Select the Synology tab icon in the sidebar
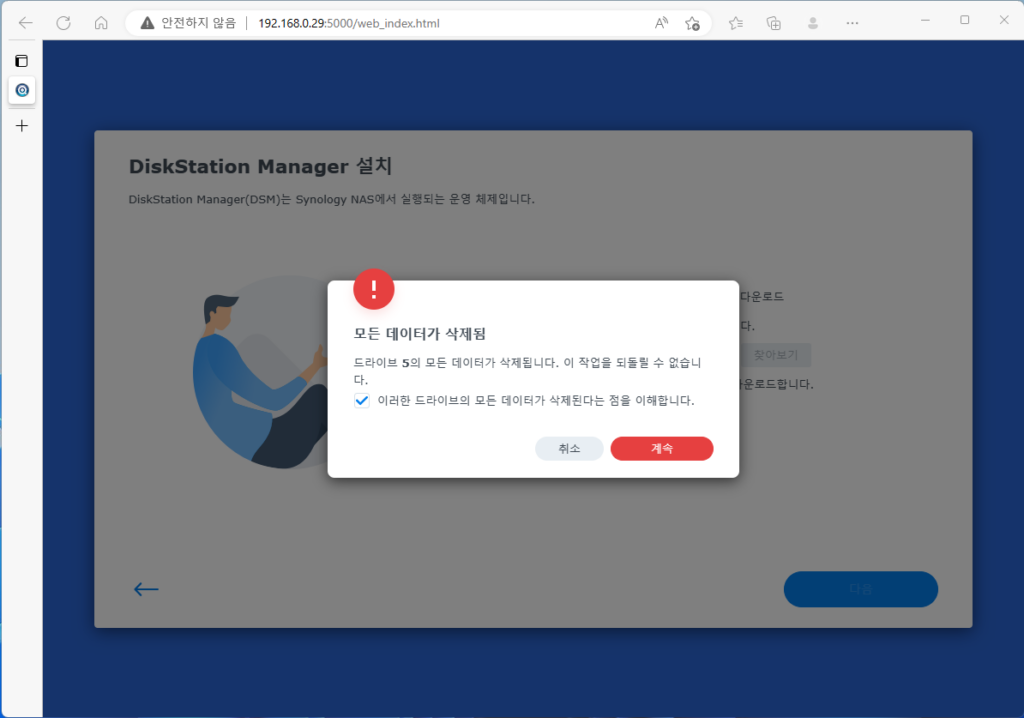 [22, 90]
